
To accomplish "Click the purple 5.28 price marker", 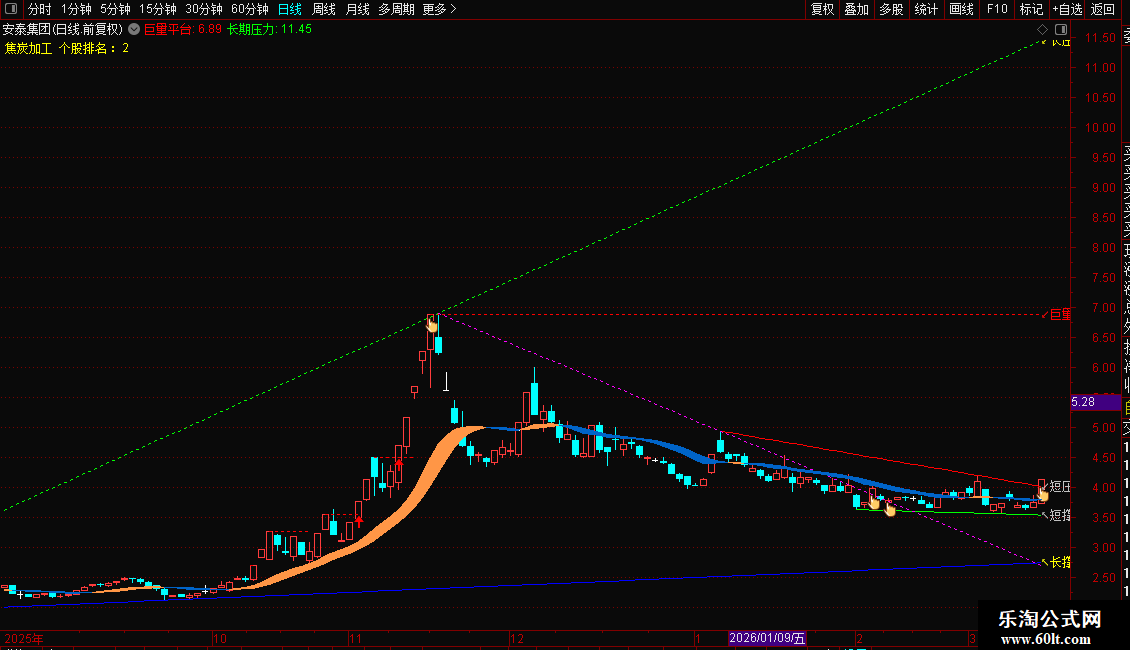I will click(x=1095, y=402).
